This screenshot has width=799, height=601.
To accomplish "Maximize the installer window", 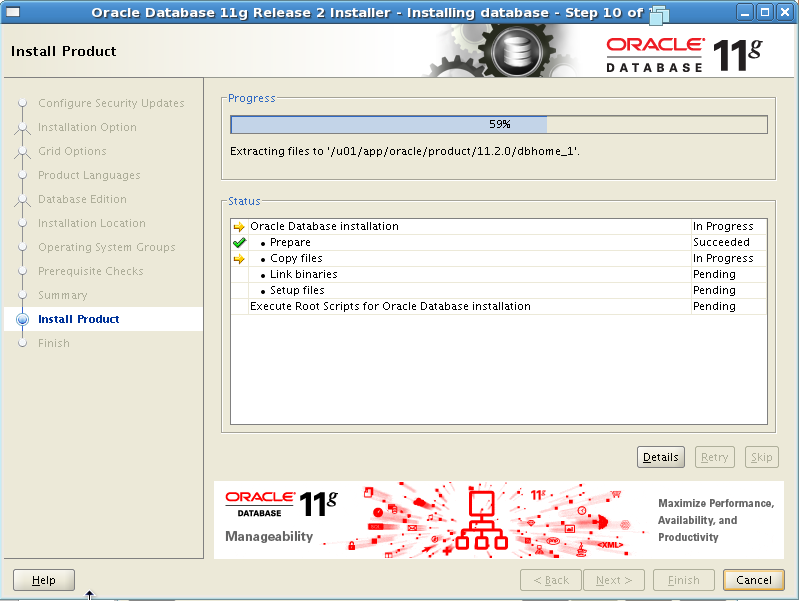I will tap(765, 12).
